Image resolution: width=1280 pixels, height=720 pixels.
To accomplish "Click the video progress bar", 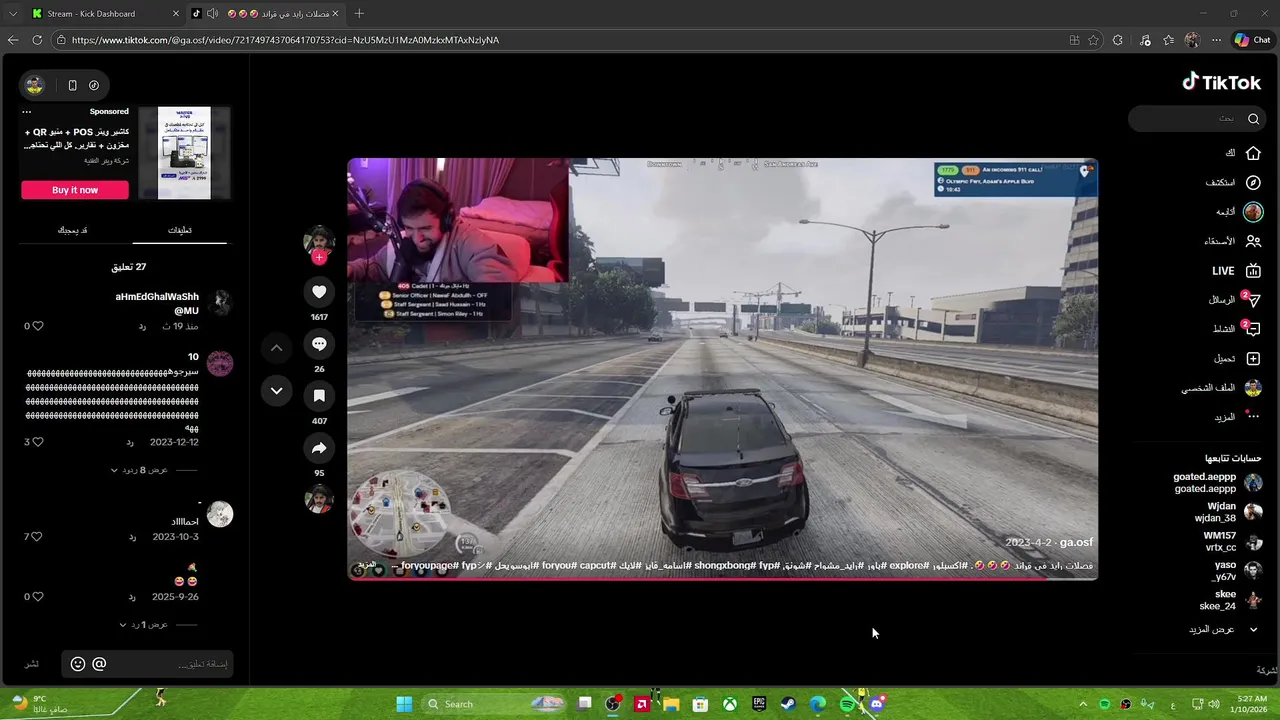I will pyautogui.click(x=722, y=579).
